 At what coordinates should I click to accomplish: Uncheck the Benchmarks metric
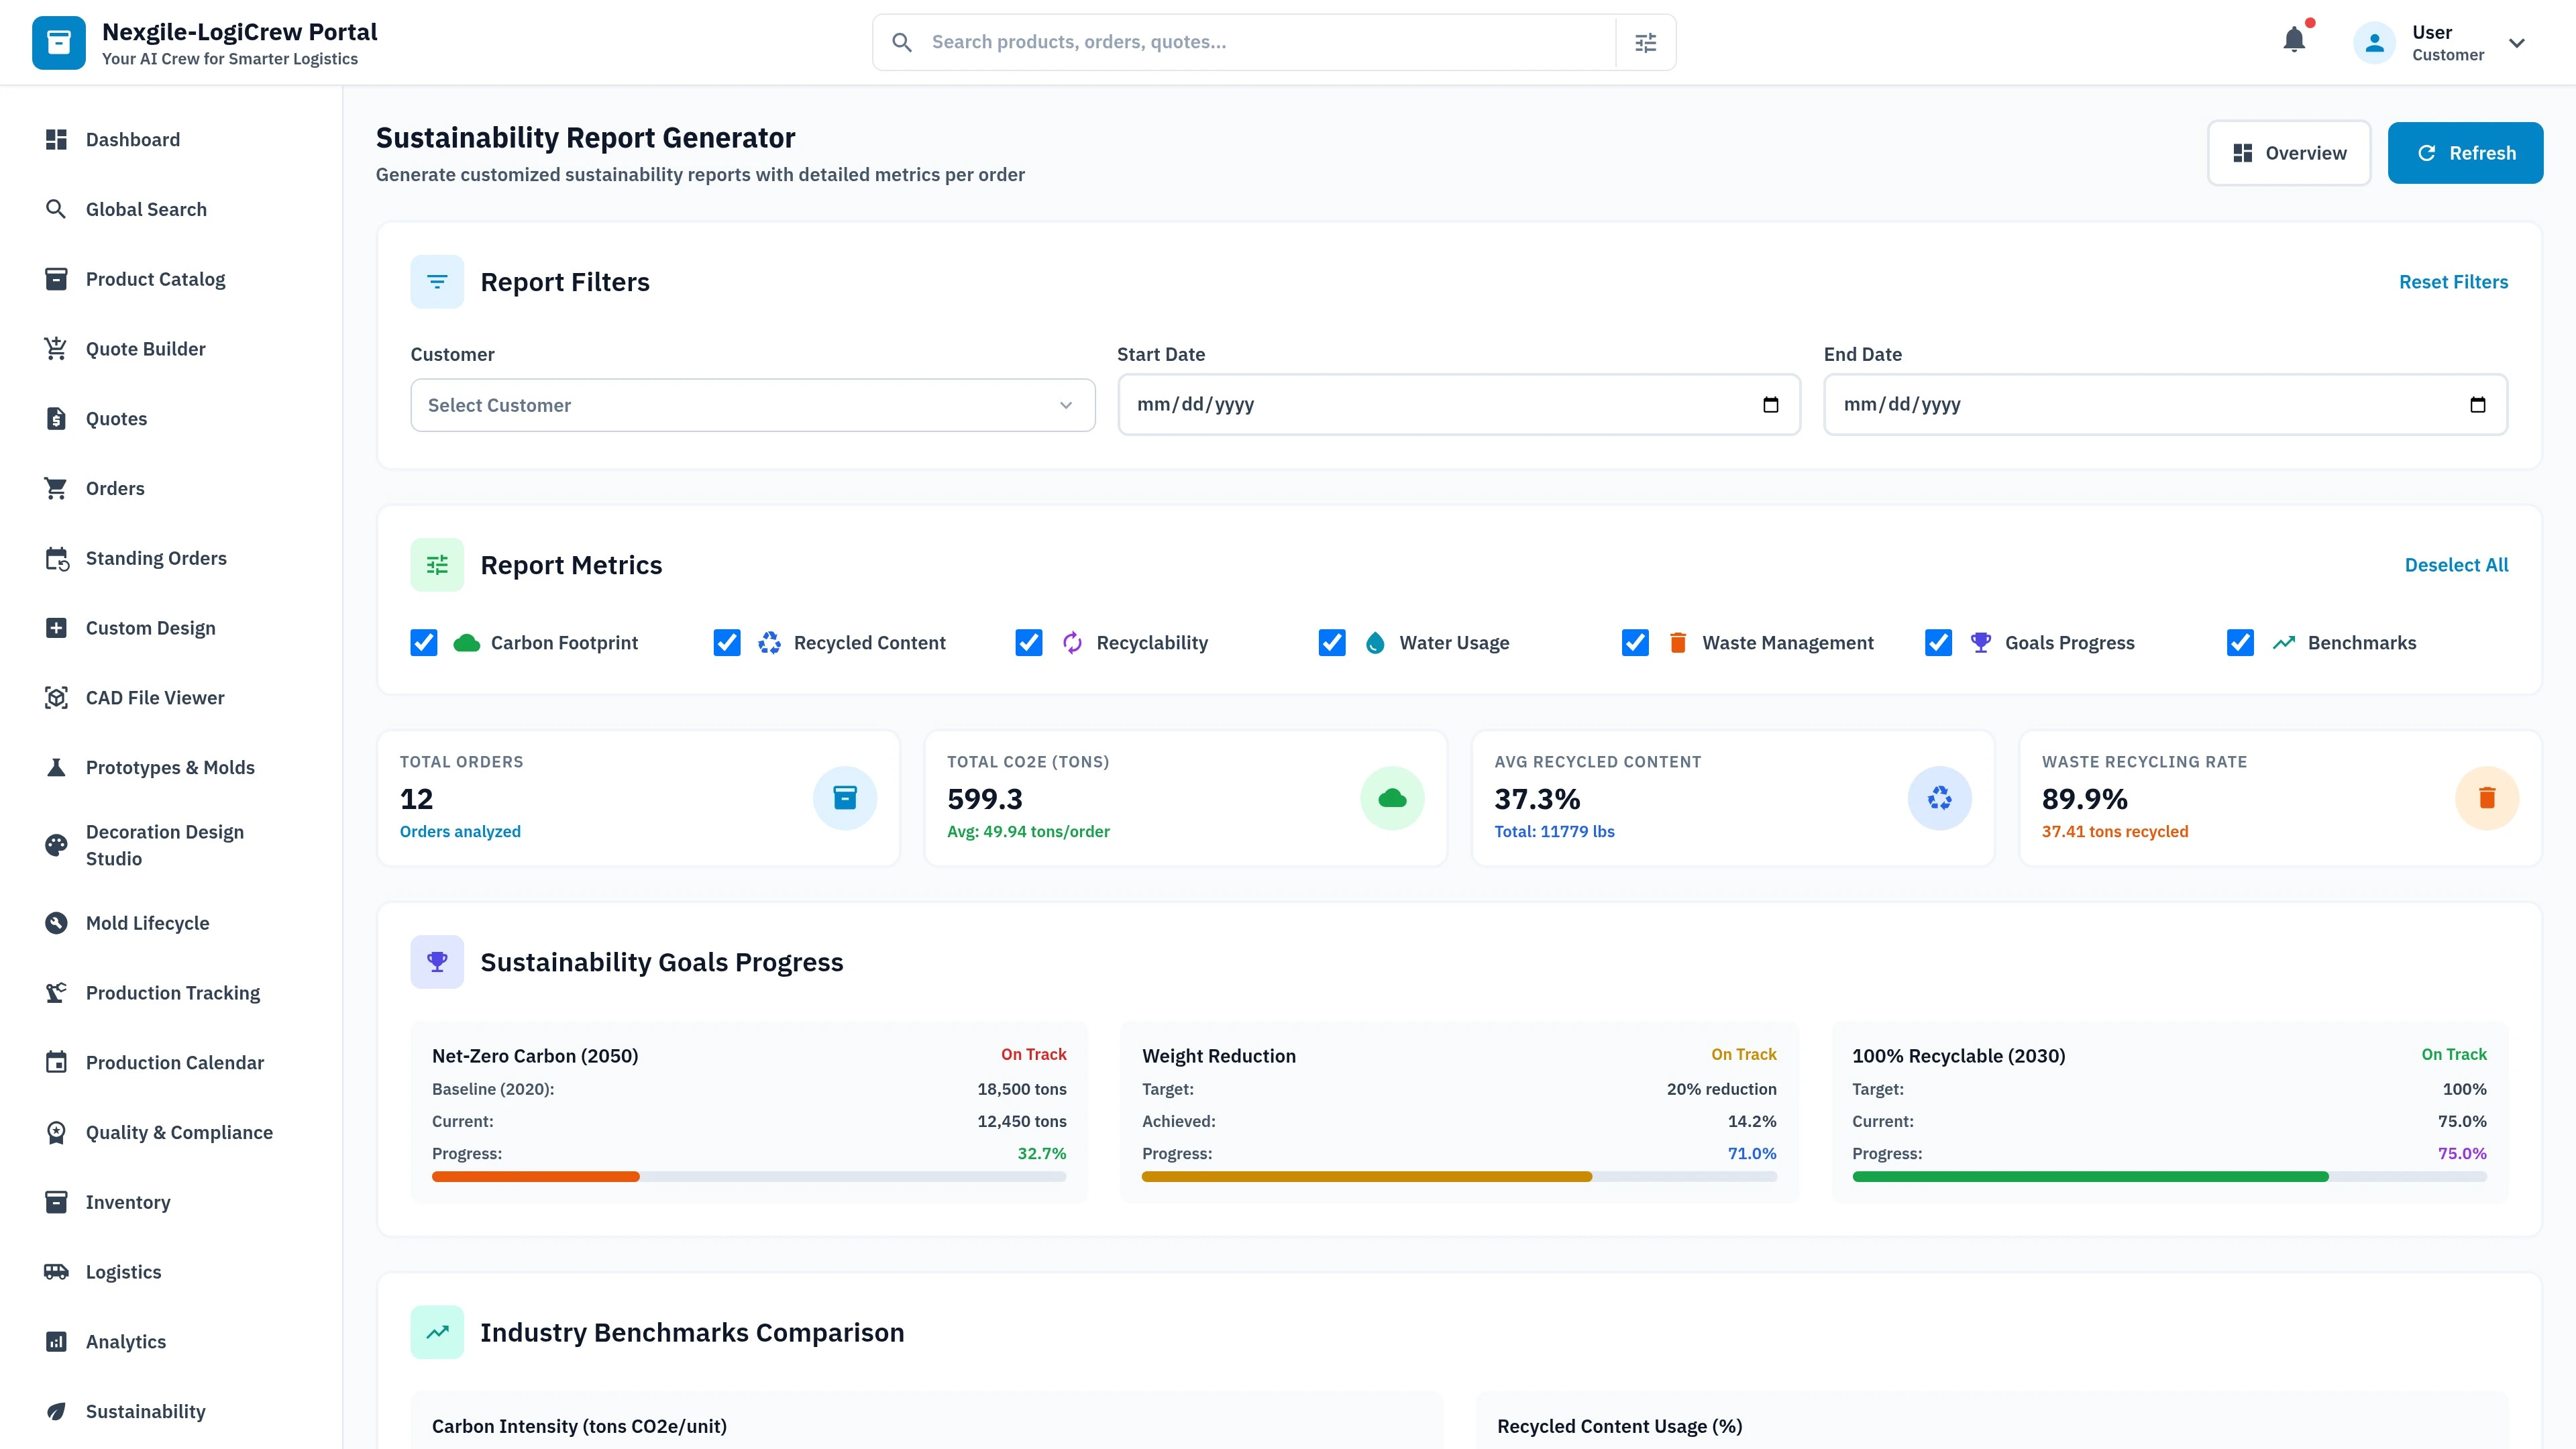[x=2239, y=642]
